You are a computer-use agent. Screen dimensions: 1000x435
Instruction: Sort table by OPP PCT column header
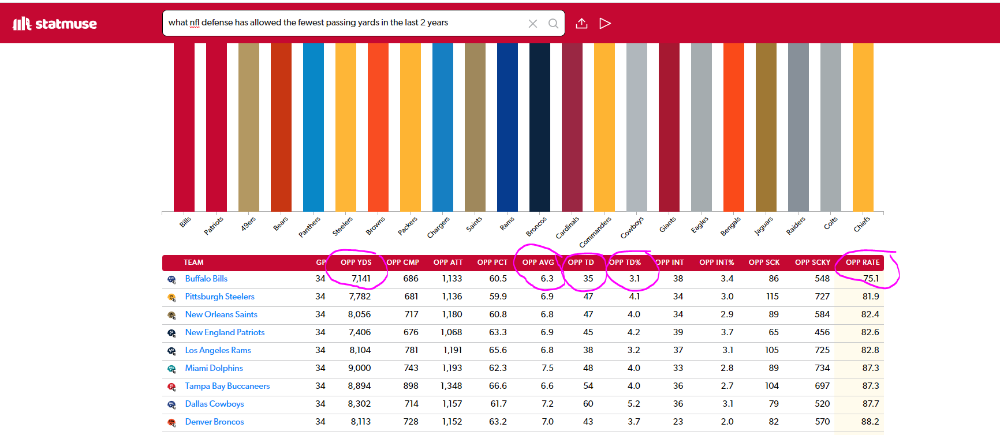point(493,262)
